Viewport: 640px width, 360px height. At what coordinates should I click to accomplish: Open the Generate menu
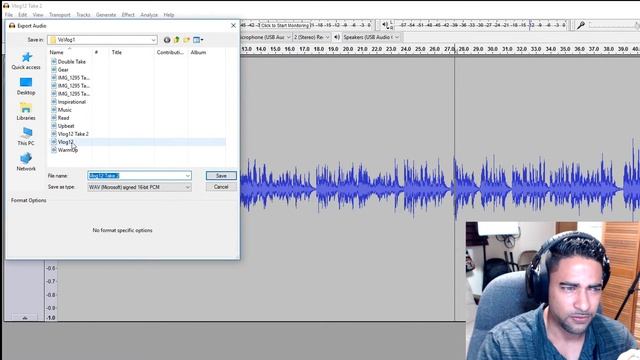point(106,15)
